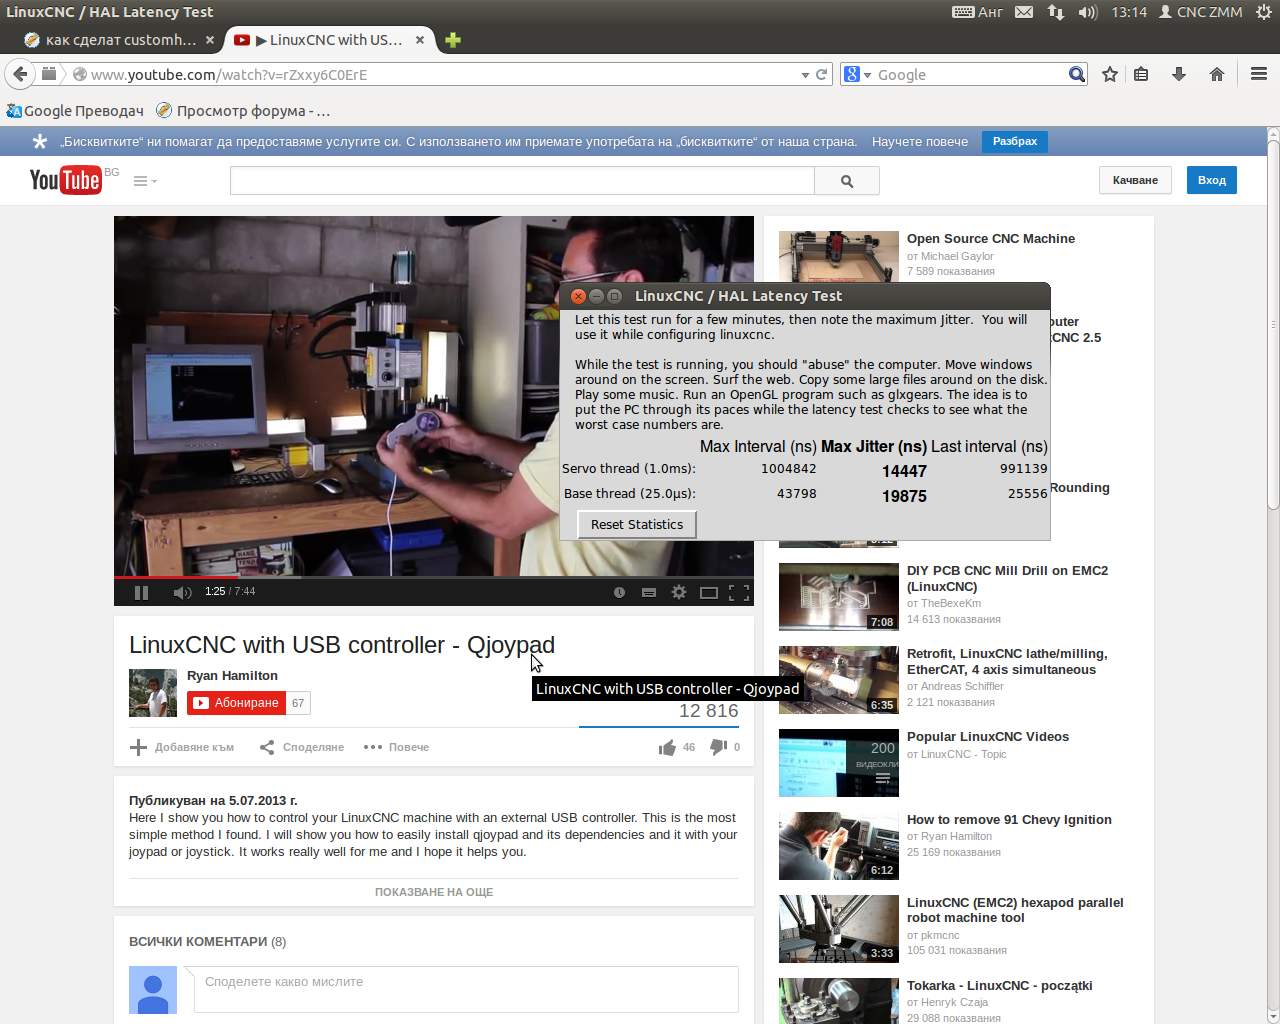This screenshot has height=1024, width=1280.
Task: Open the network indicator in top panel
Action: coord(1056,12)
